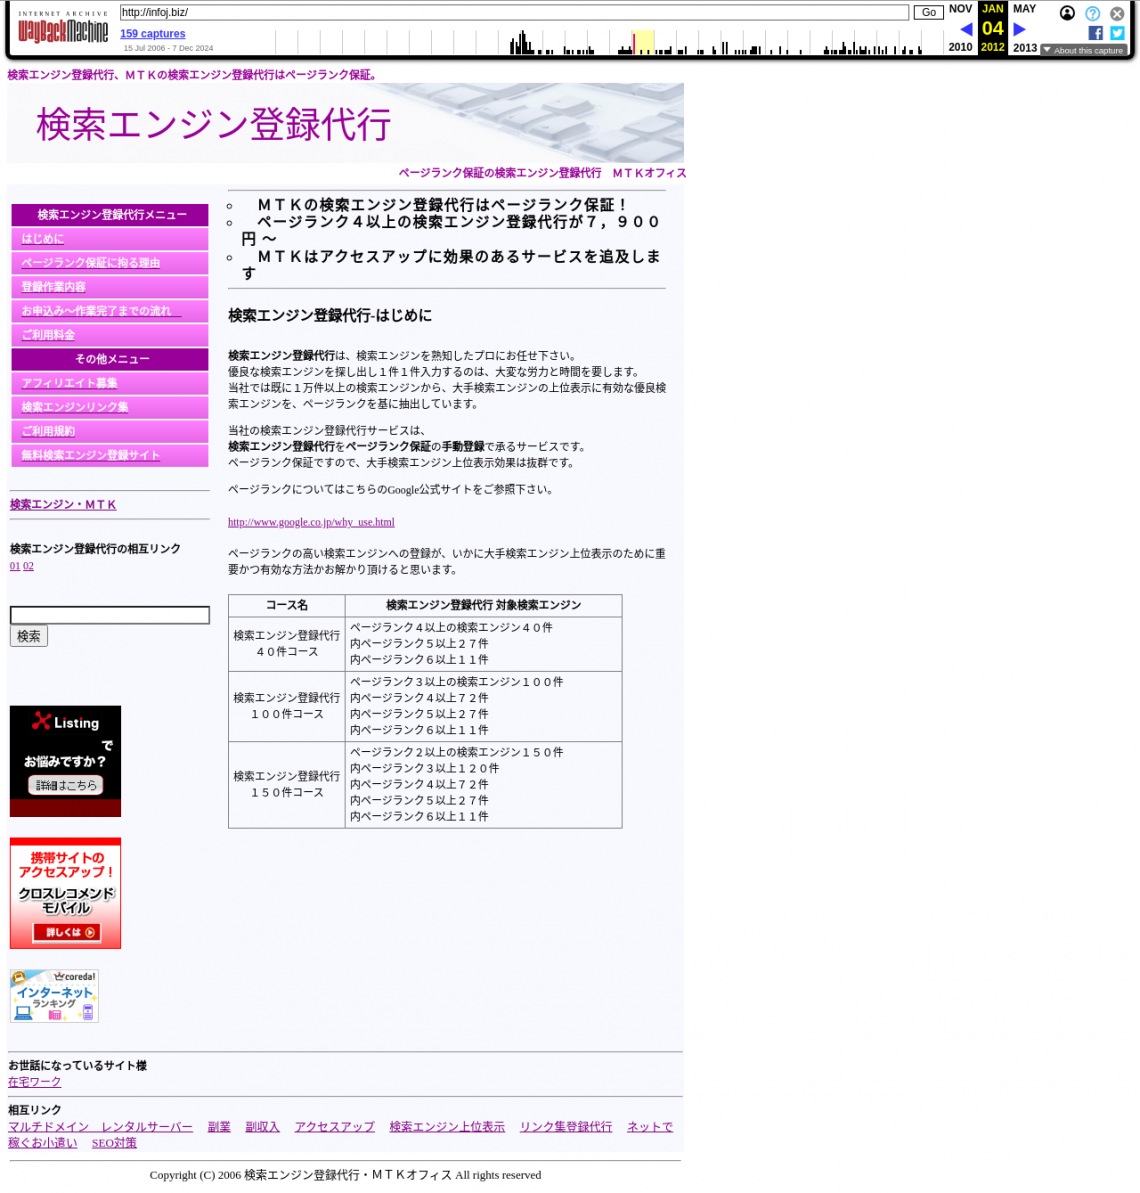
Task: Go to next capture with right arrow
Action: (1019, 29)
